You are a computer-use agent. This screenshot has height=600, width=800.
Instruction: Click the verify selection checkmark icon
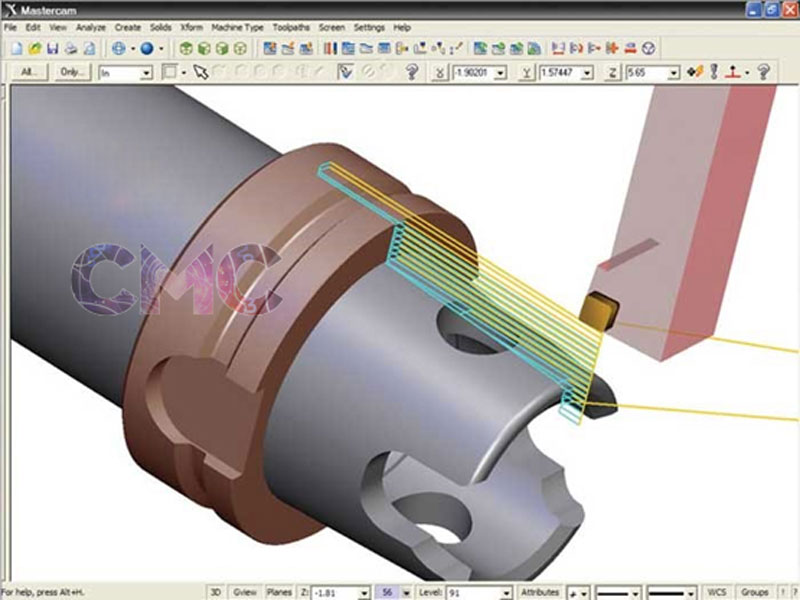tap(345, 72)
